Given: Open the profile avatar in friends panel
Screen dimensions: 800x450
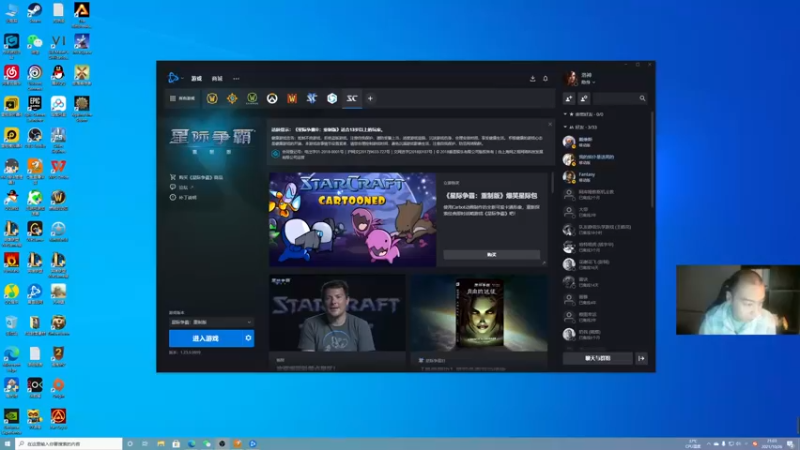Looking at the screenshot, I should [x=571, y=79].
